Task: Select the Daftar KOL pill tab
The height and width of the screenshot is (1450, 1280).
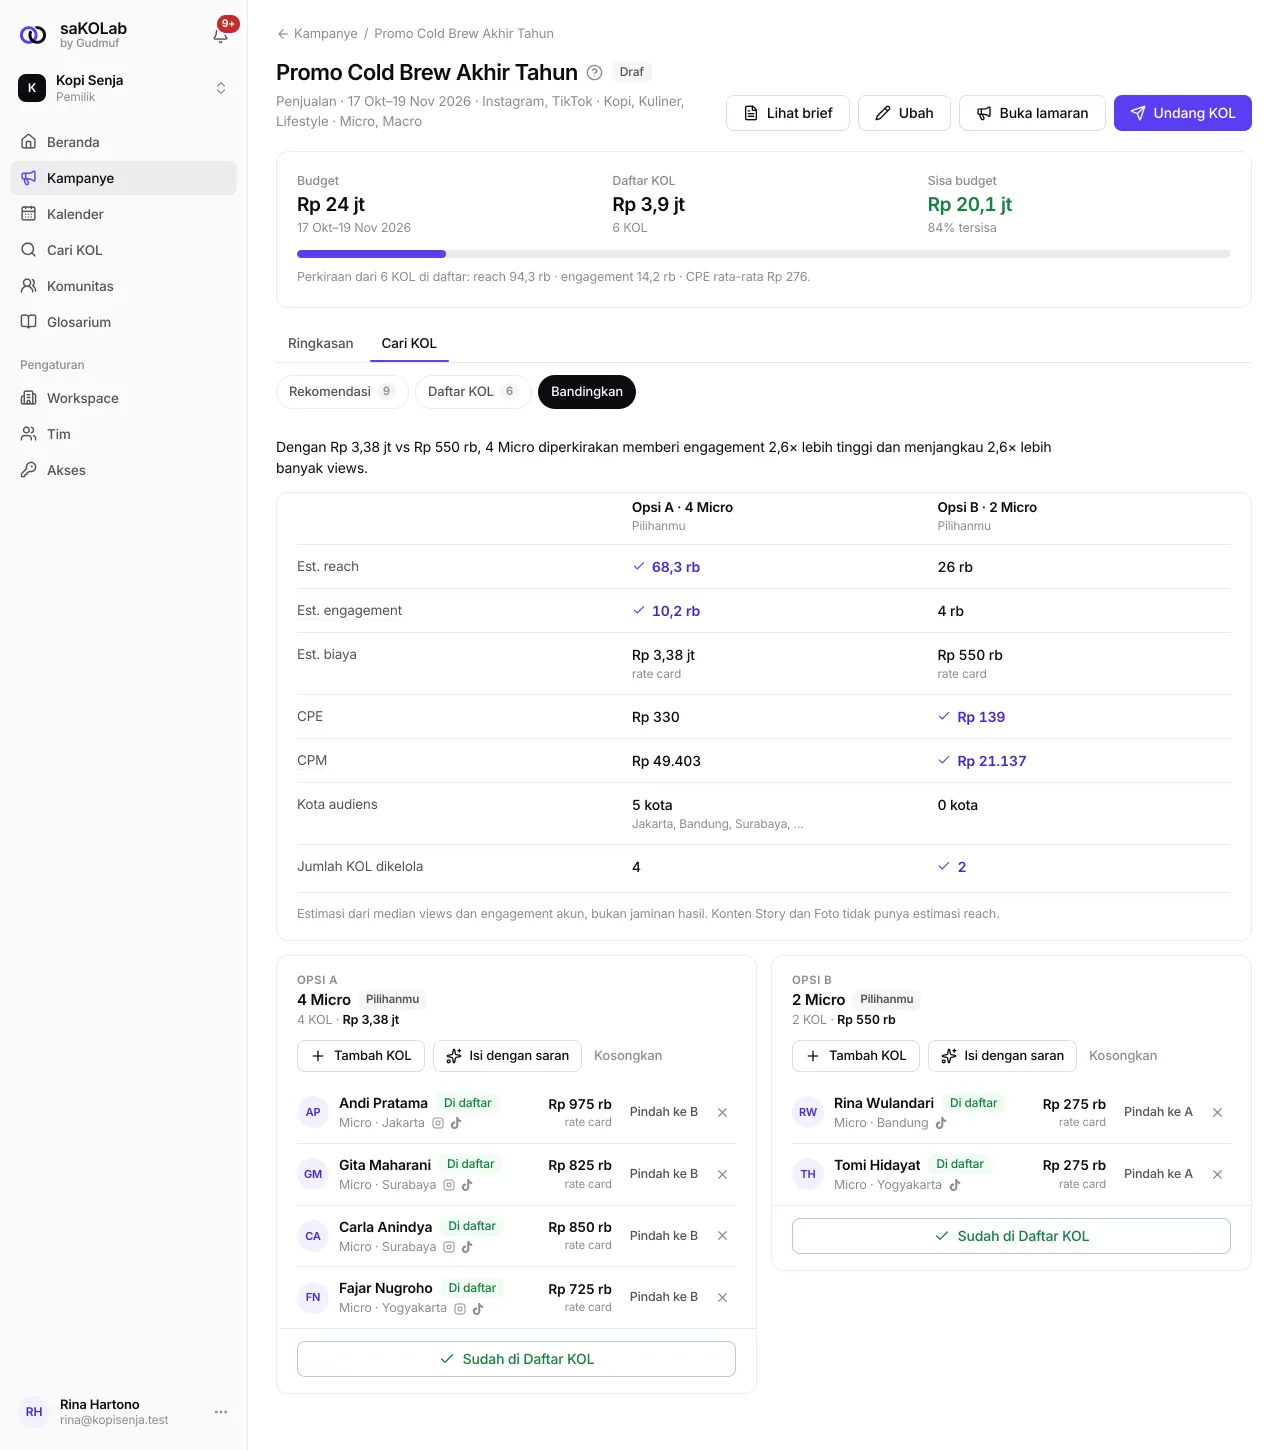Action: (x=473, y=392)
